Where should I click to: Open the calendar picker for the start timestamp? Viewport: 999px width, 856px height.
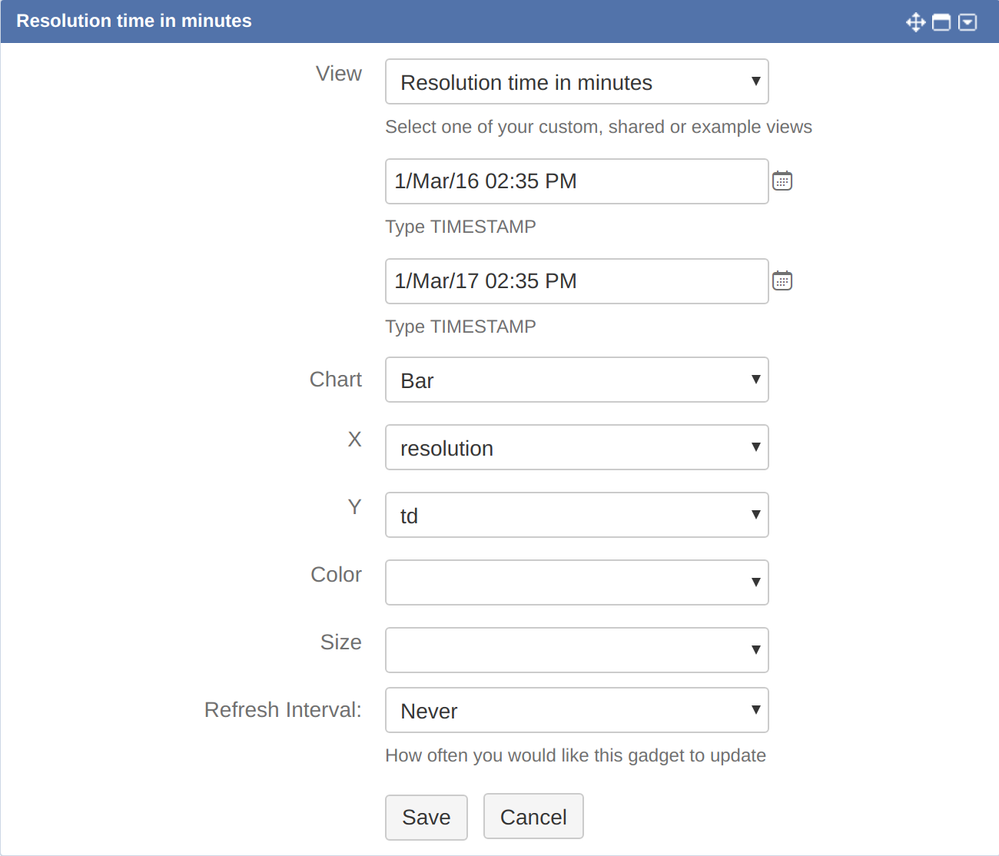[782, 180]
